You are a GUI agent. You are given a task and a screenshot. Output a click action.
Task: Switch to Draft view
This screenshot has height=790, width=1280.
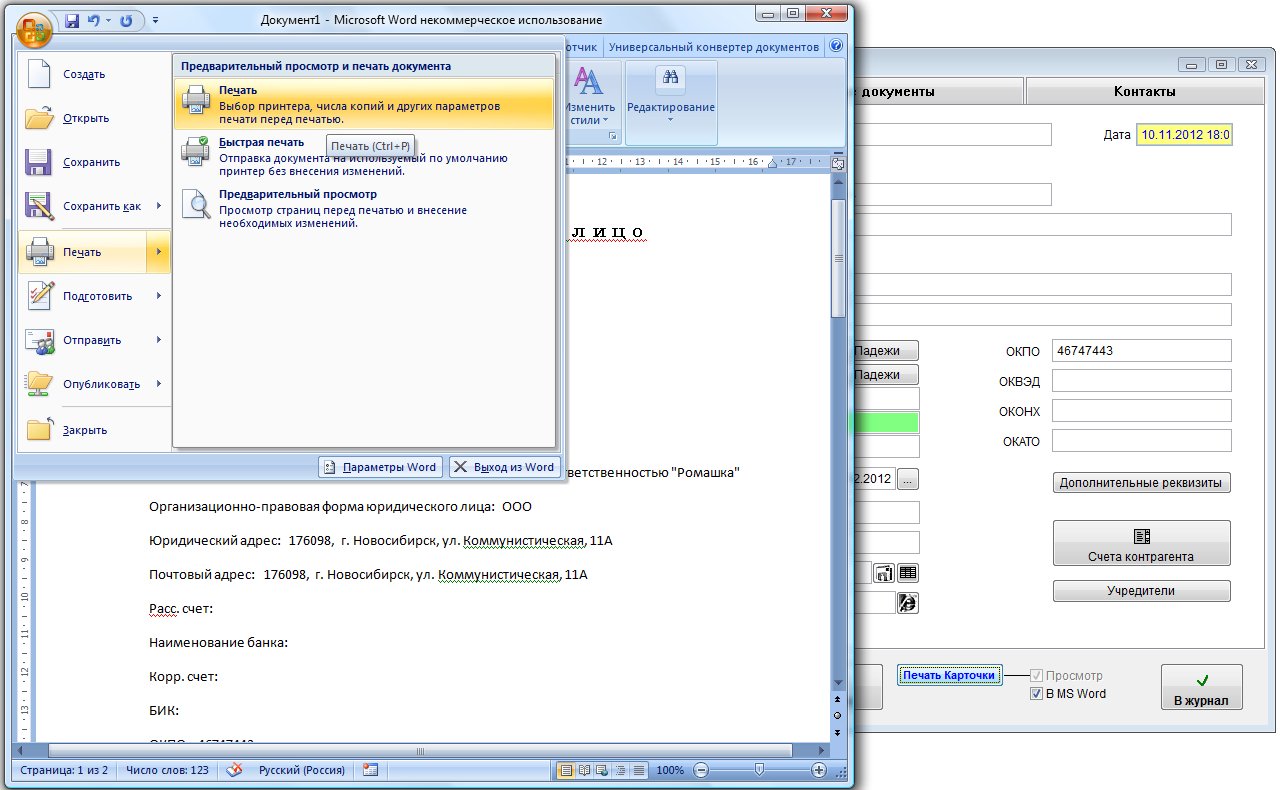[638, 770]
